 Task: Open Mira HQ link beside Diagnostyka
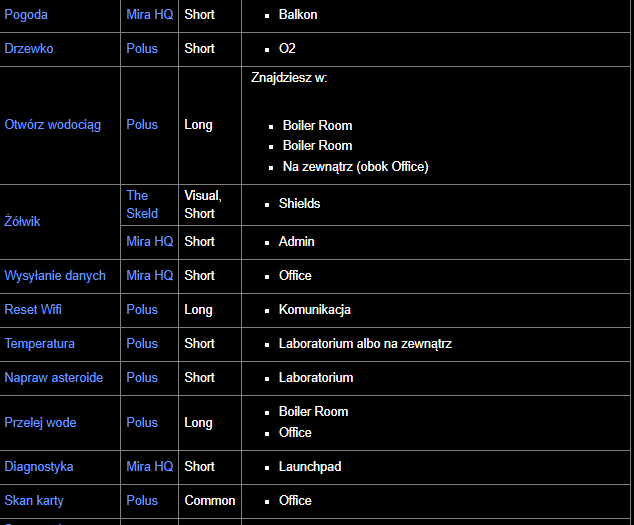coord(150,466)
